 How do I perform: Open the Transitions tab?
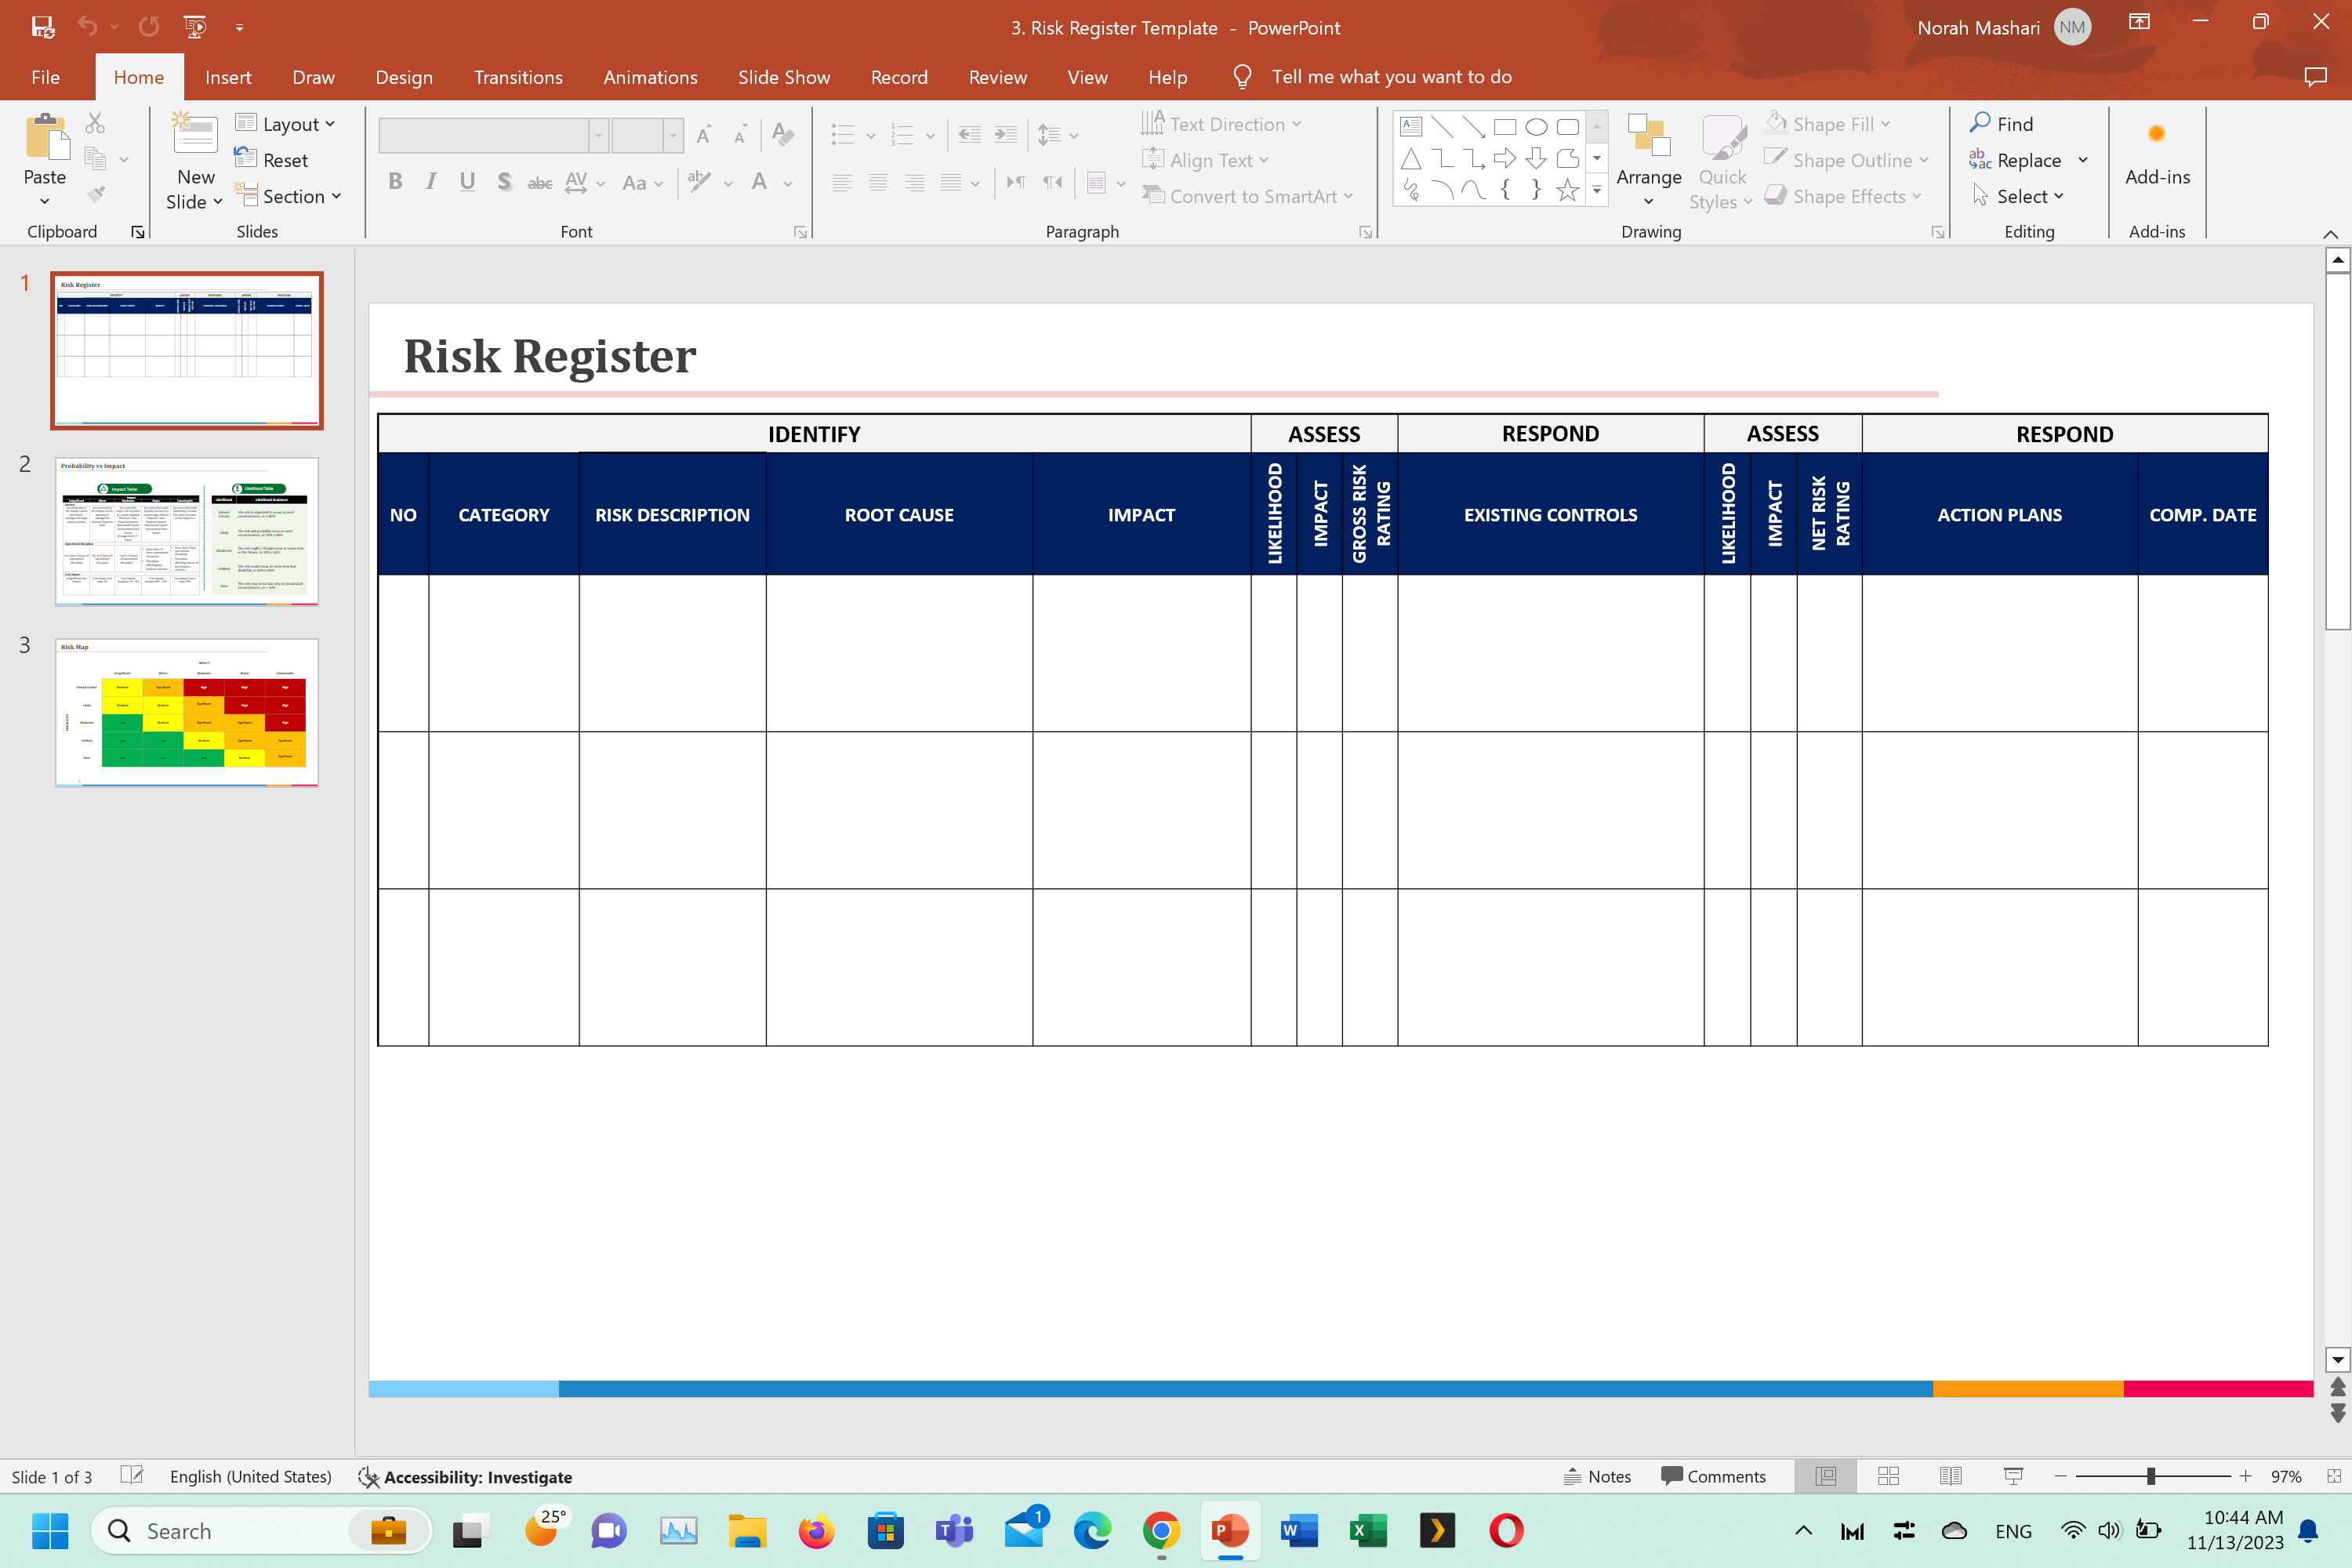pos(518,77)
